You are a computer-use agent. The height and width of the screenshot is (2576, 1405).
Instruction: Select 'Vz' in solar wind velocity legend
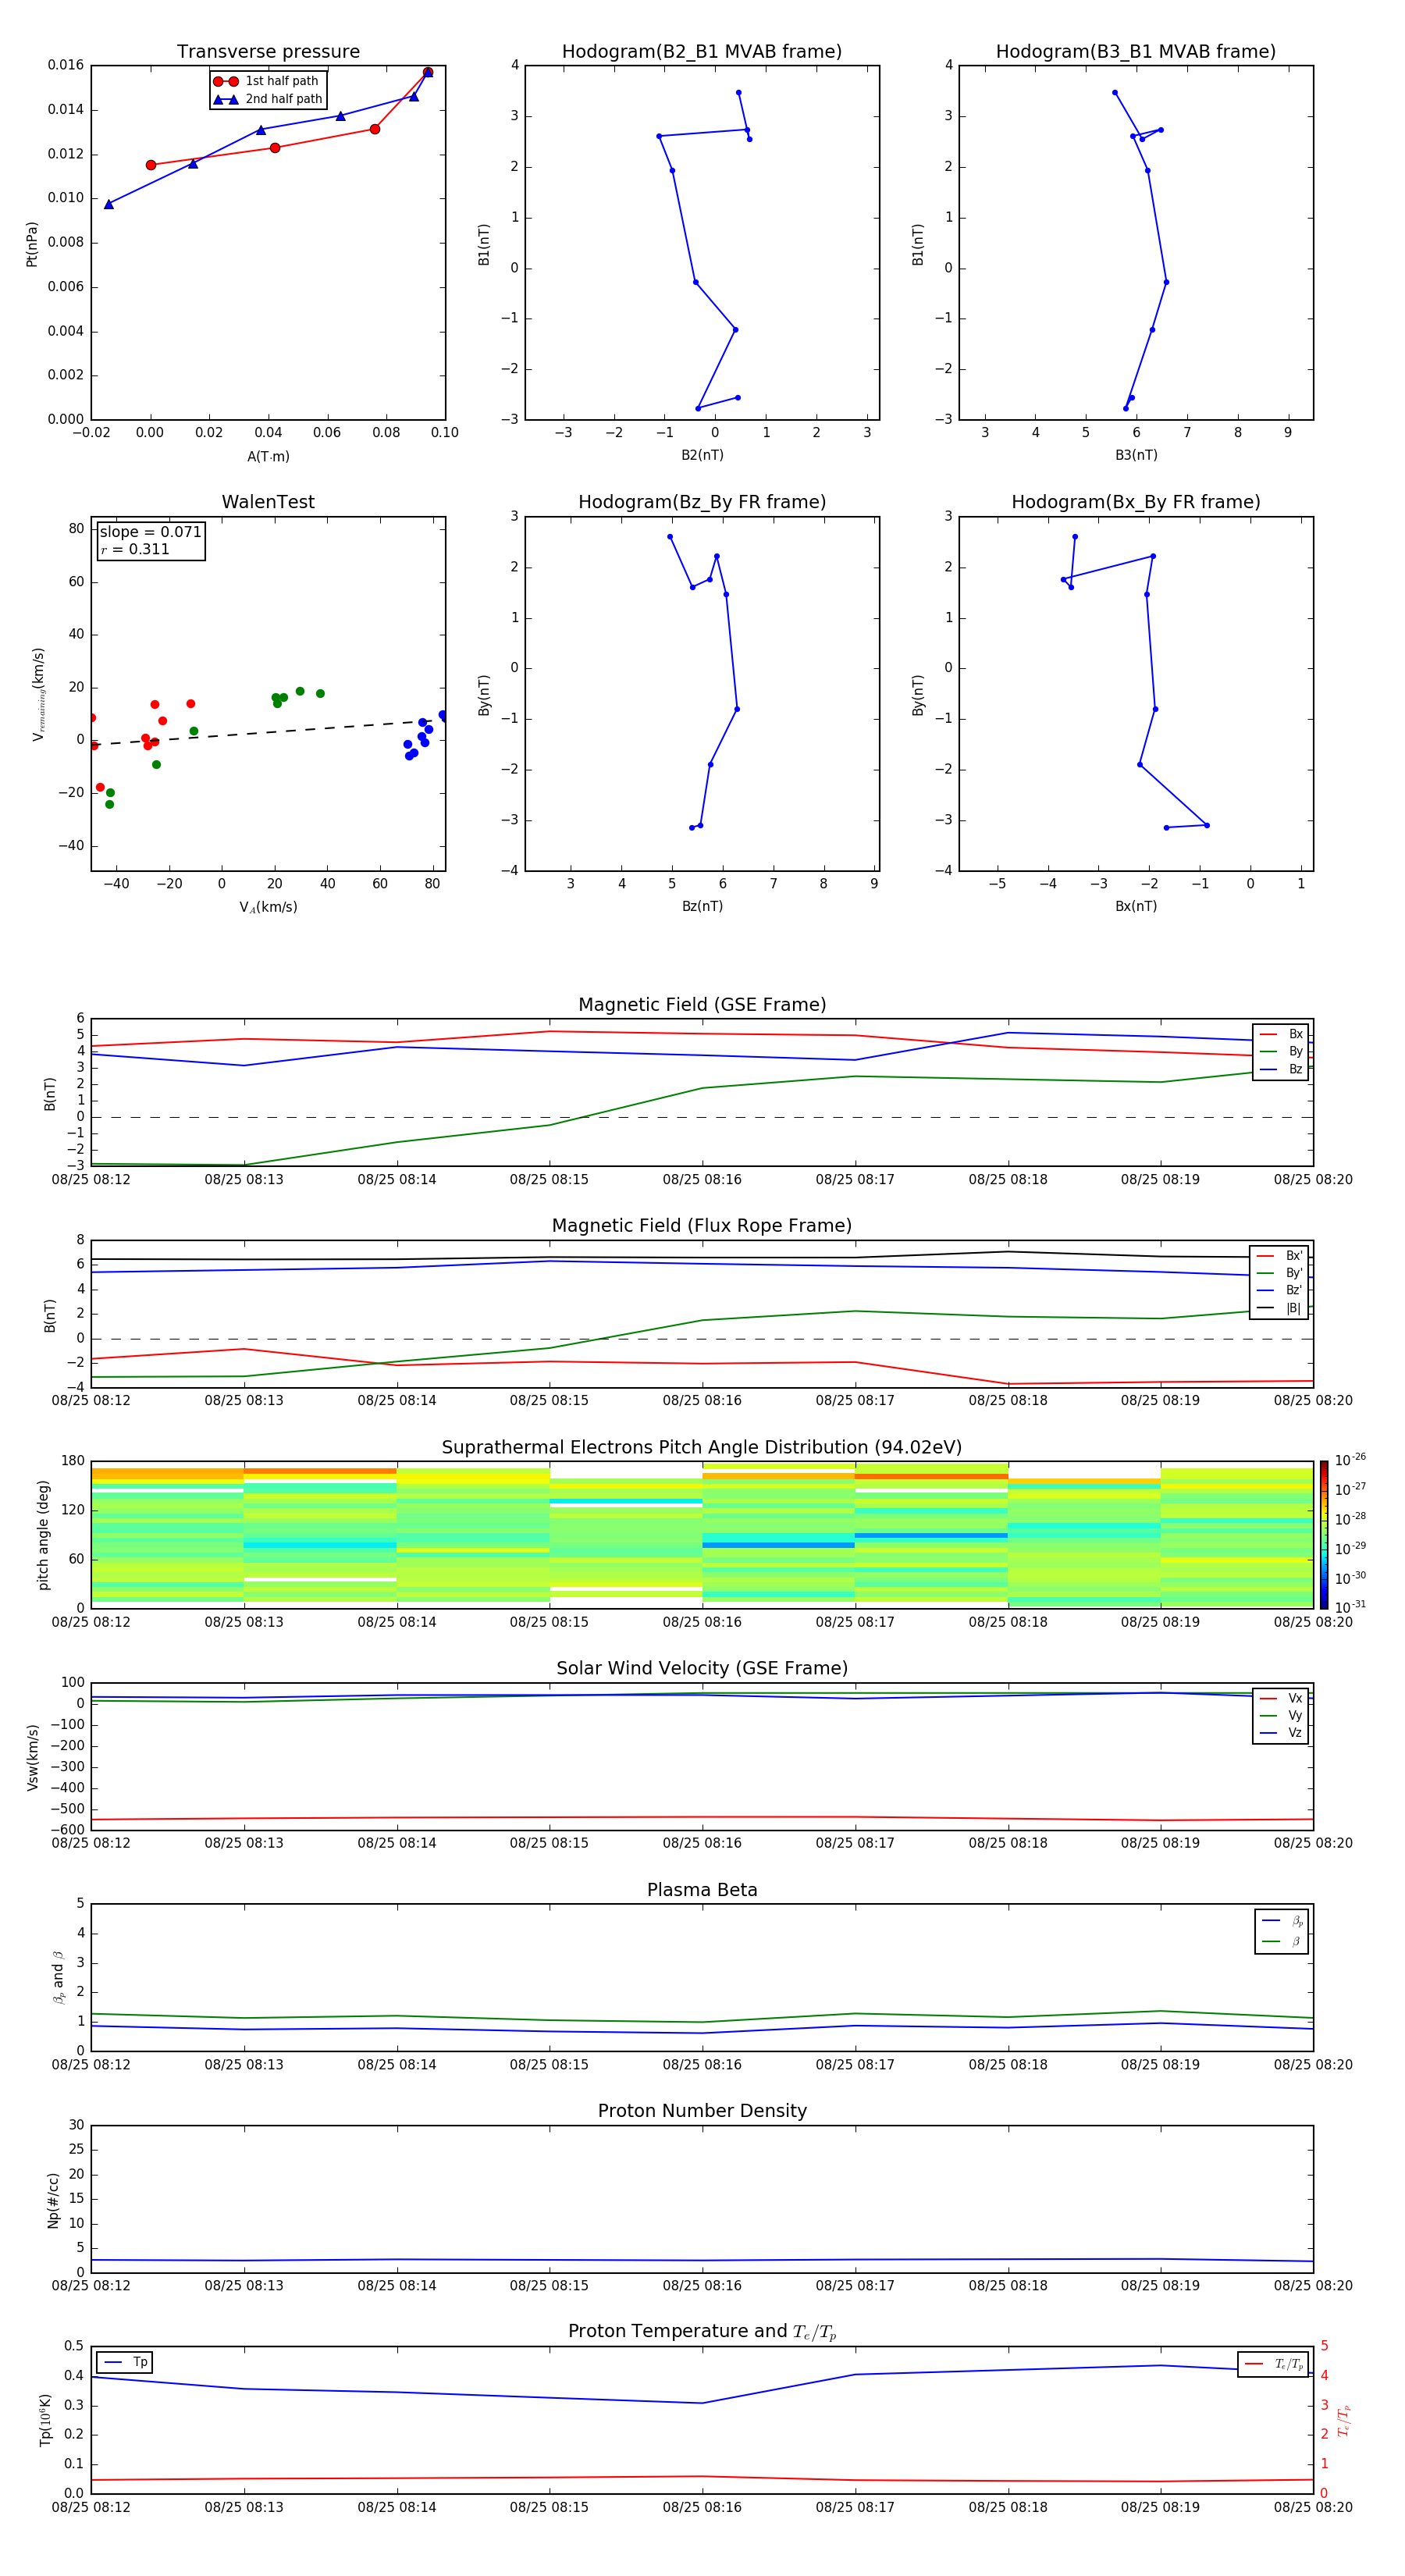click(1281, 1732)
